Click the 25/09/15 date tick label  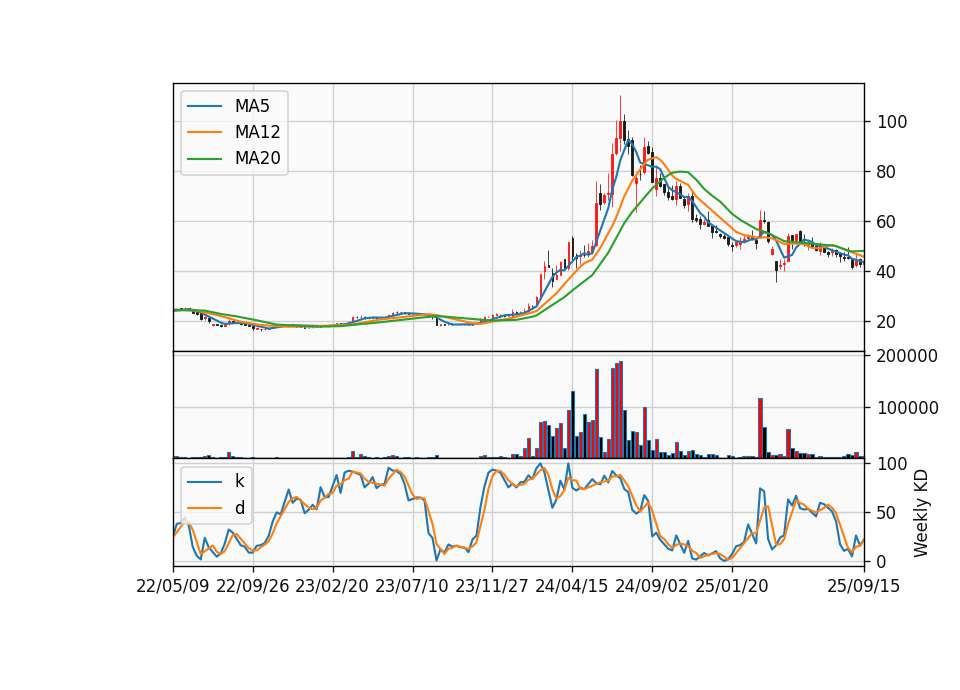[x=864, y=586]
